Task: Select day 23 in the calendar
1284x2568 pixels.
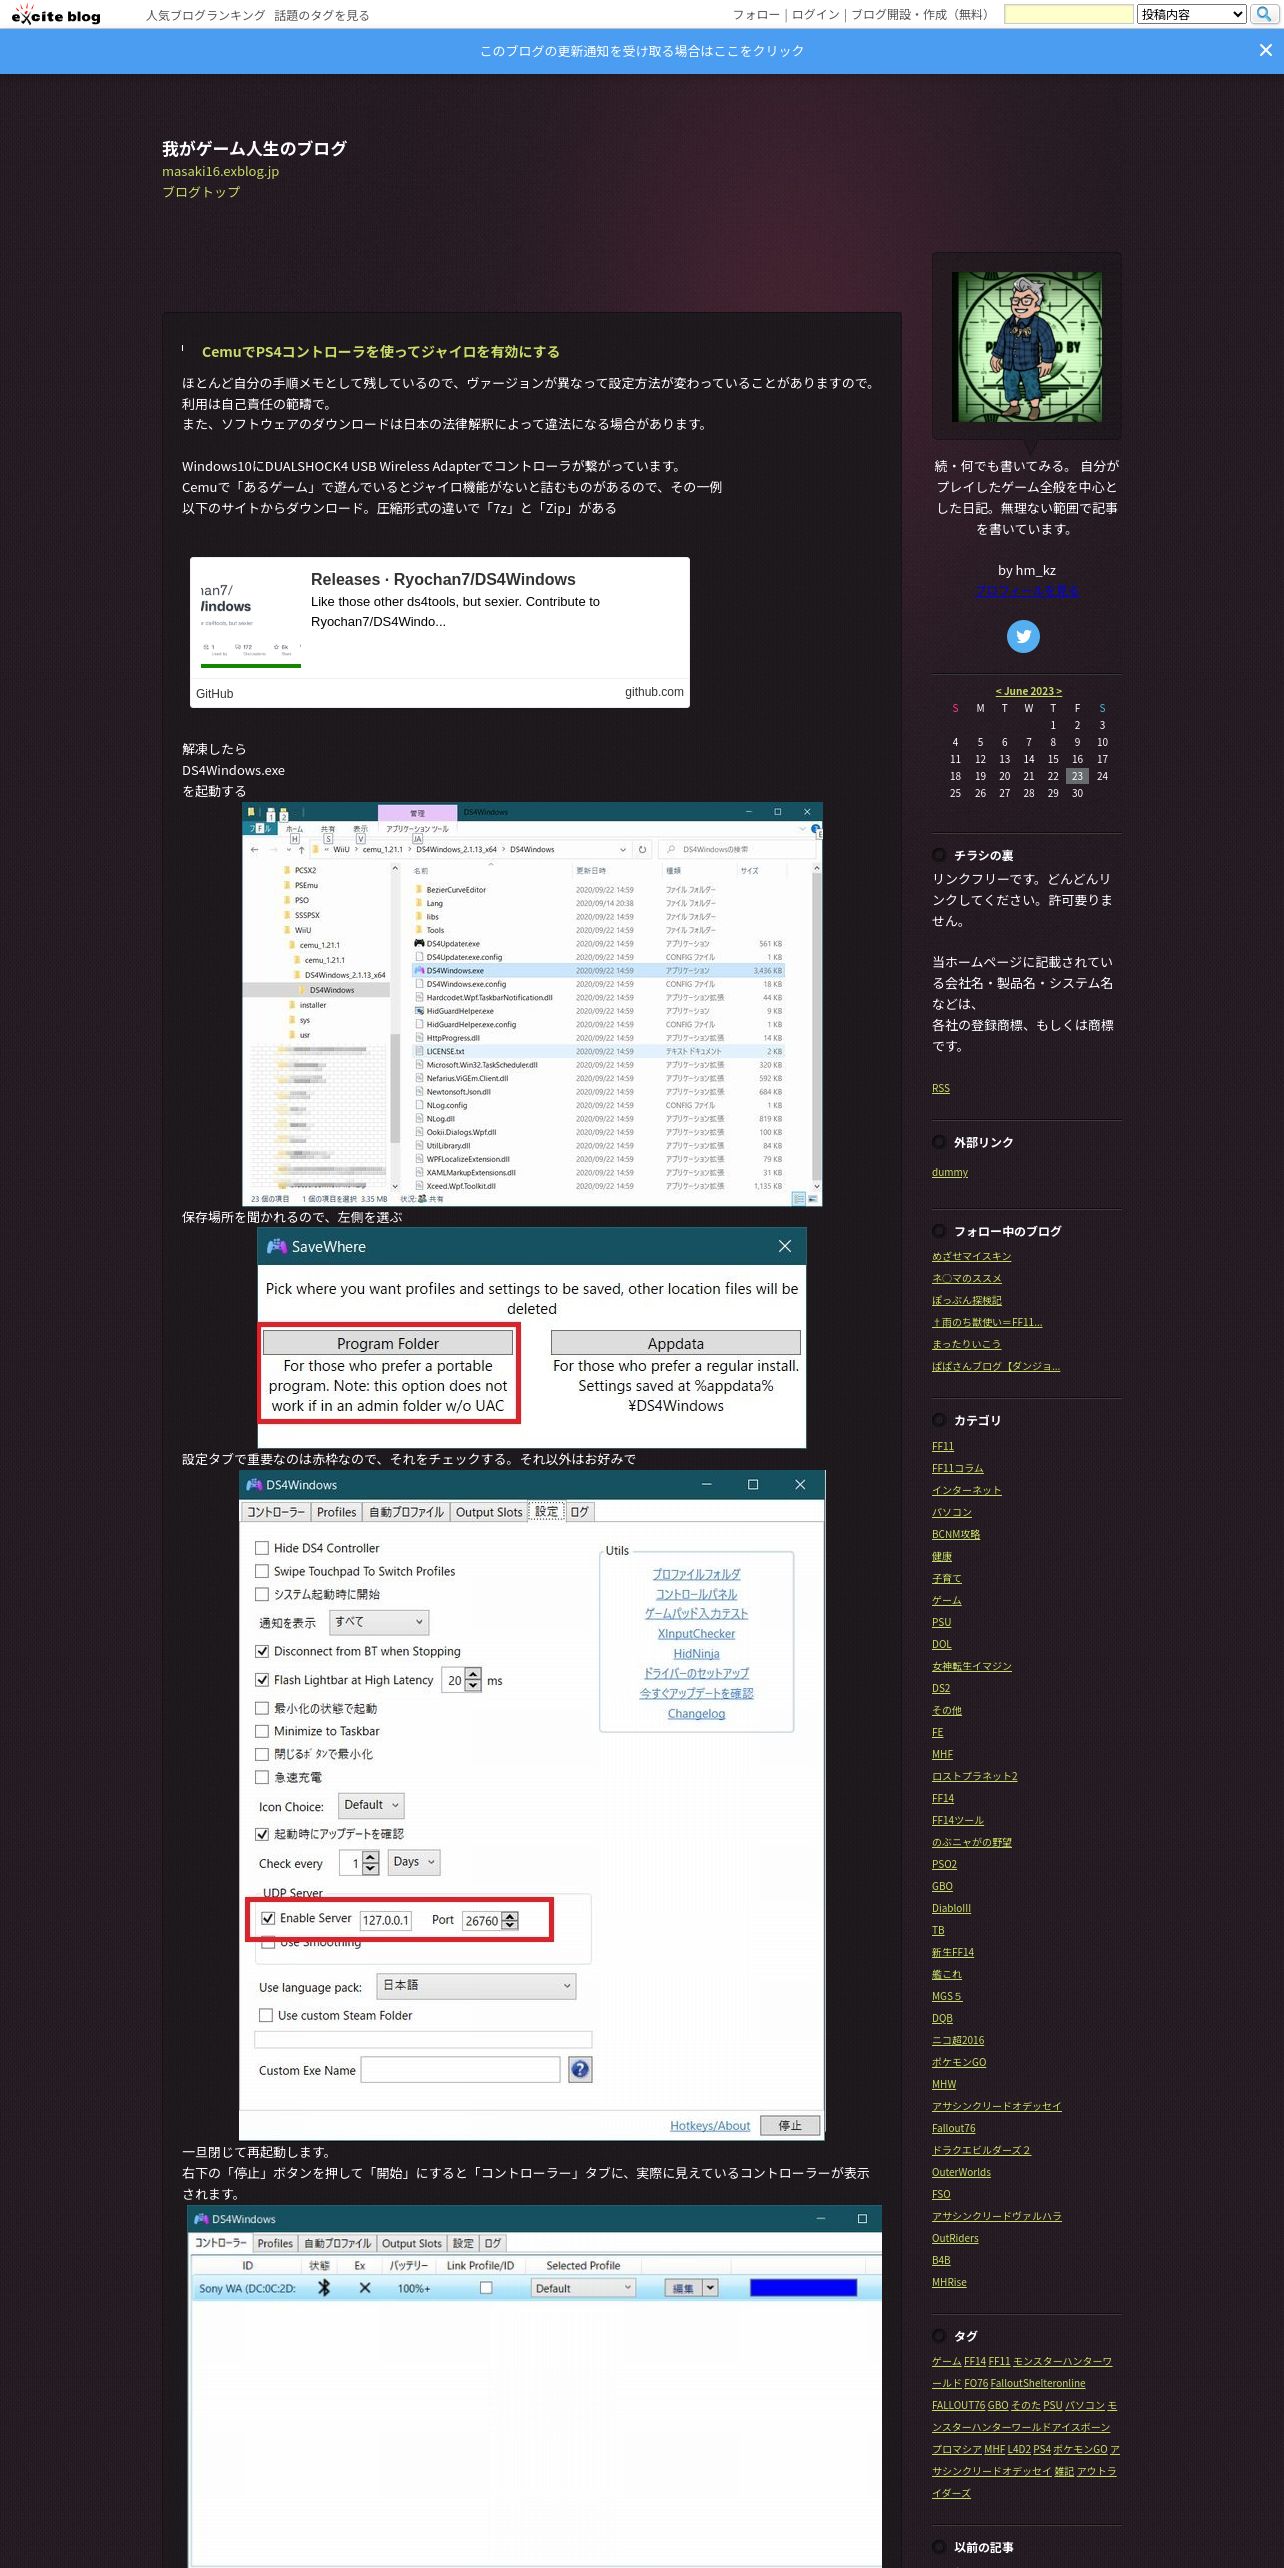Action: pyautogui.click(x=1077, y=776)
